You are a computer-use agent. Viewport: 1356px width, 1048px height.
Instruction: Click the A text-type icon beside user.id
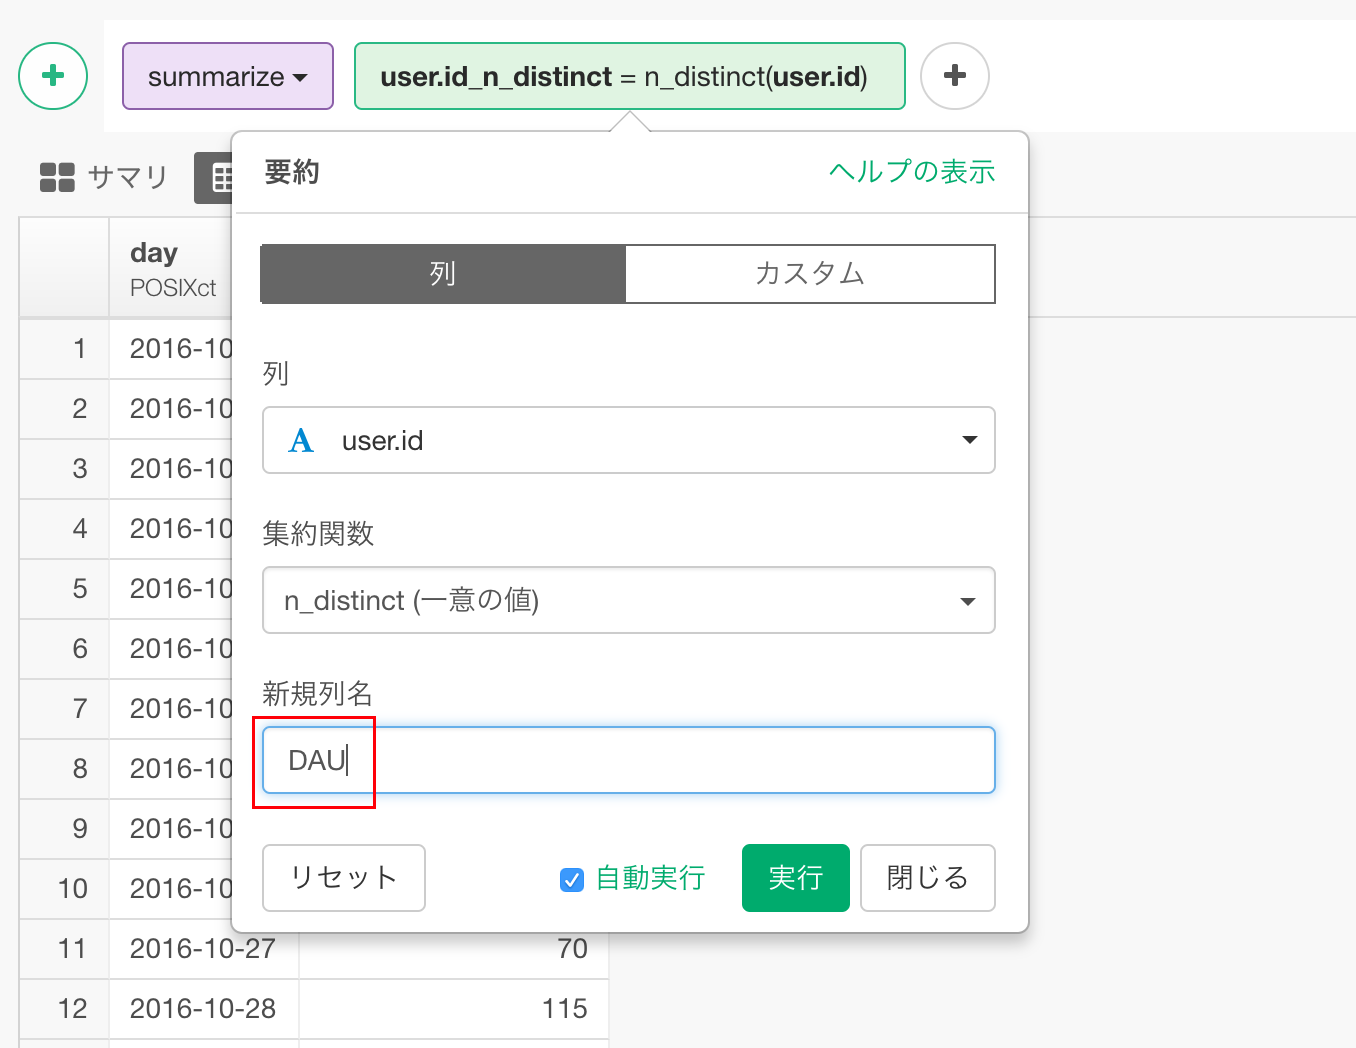click(301, 440)
